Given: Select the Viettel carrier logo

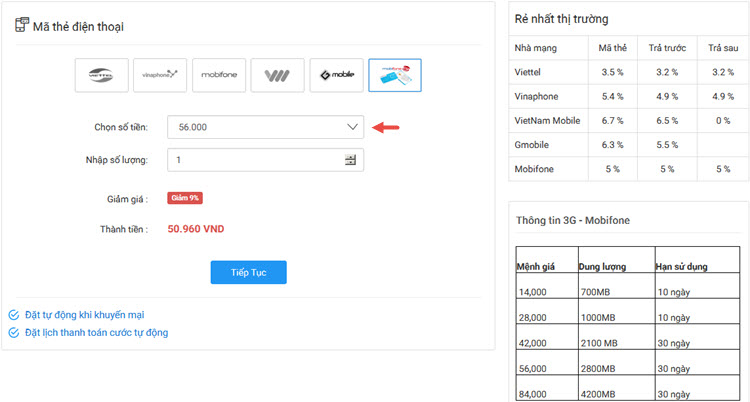Looking at the screenshot, I should point(101,75).
